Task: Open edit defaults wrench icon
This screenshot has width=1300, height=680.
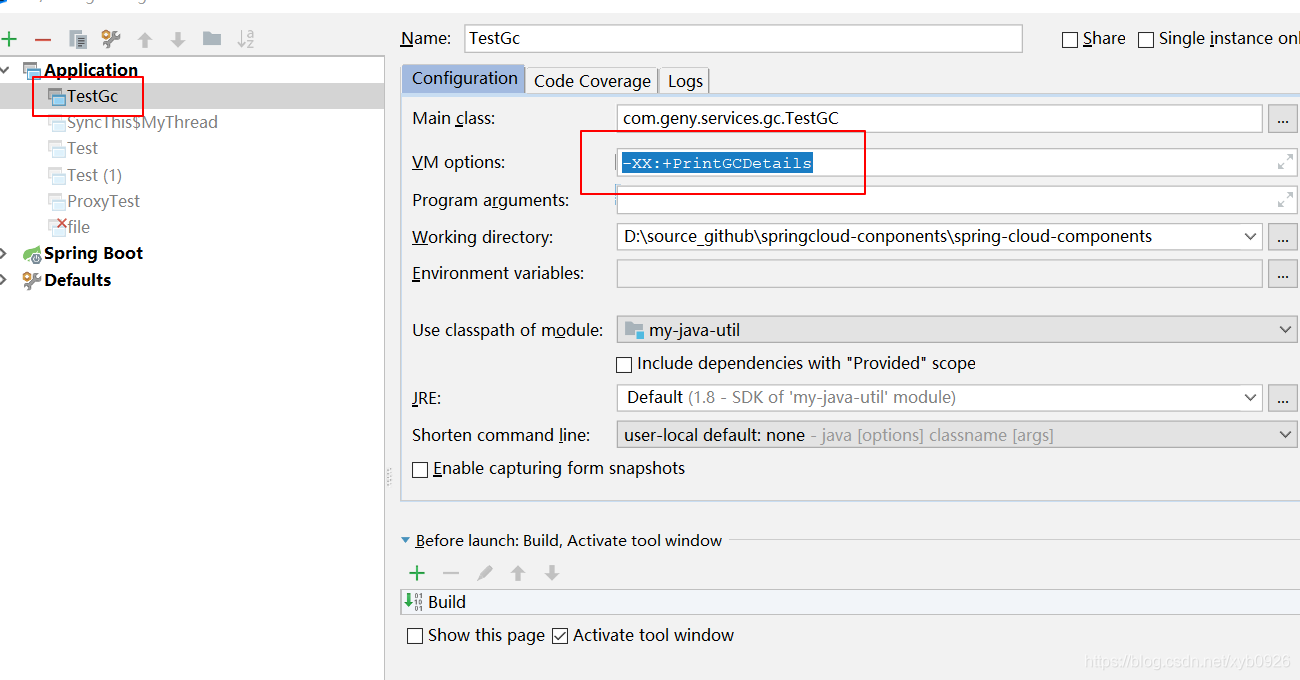Action: click(x=111, y=39)
